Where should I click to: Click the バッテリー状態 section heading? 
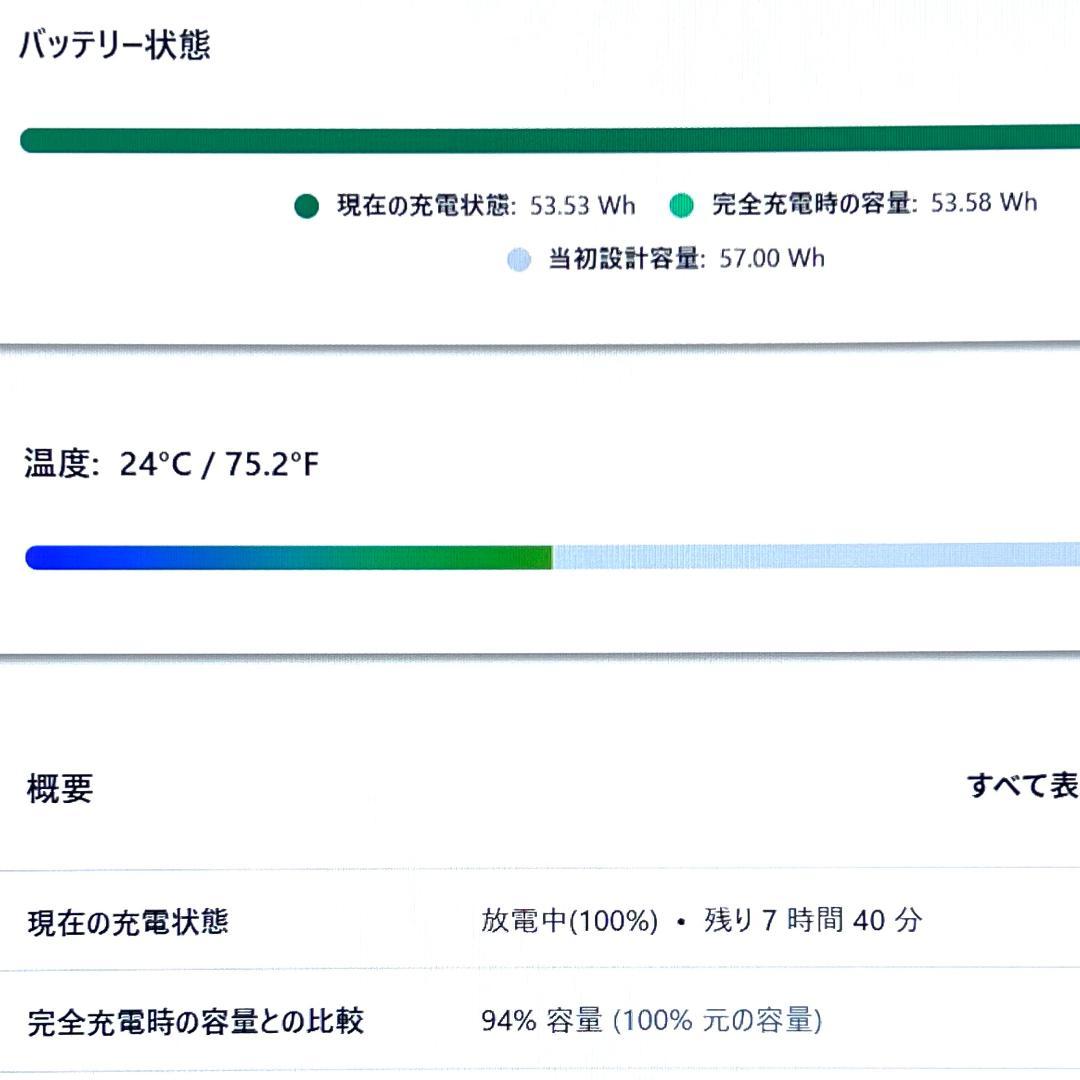114,46
